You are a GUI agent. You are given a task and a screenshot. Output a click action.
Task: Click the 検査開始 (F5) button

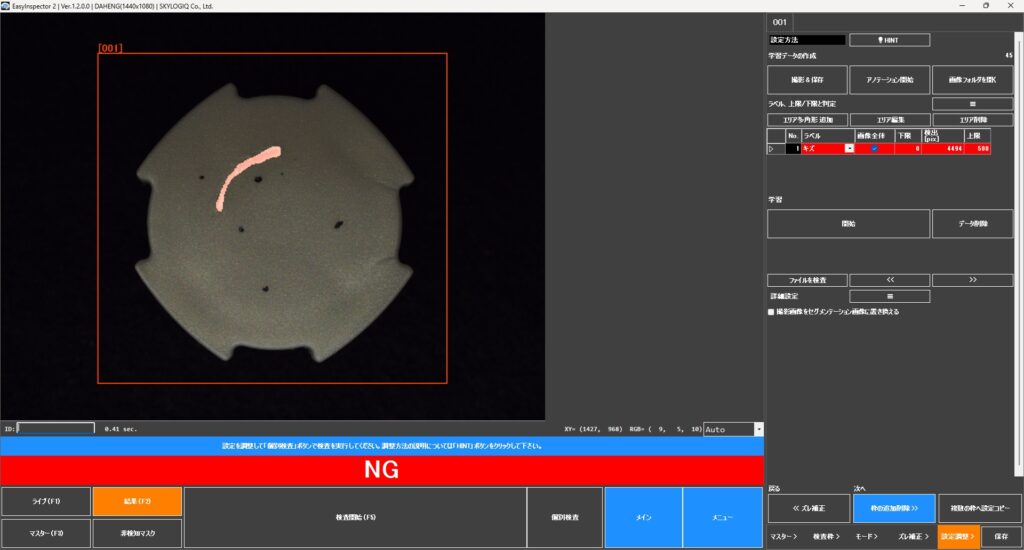[x=355, y=518]
